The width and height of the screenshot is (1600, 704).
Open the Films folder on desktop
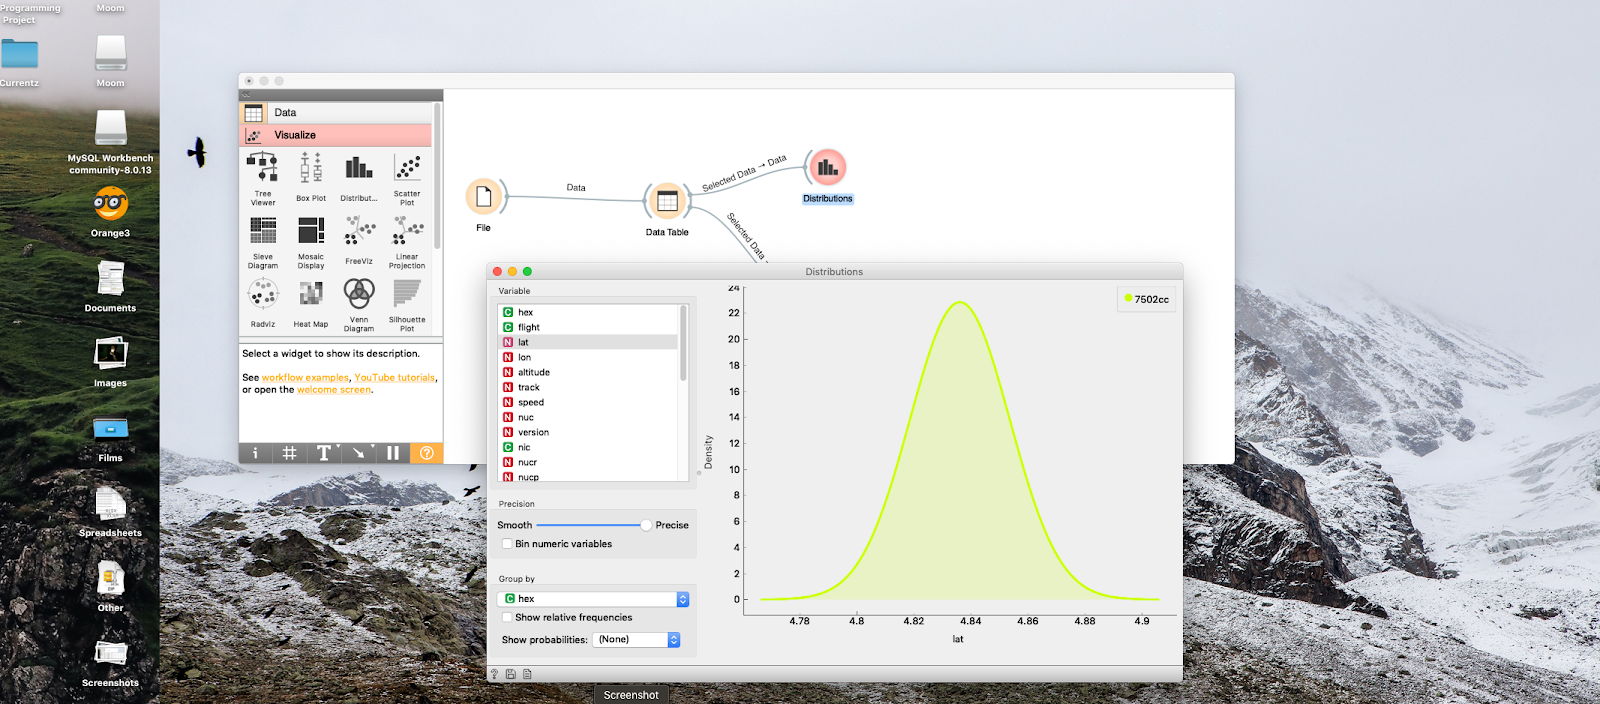pyautogui.click(x=110, y=429)
